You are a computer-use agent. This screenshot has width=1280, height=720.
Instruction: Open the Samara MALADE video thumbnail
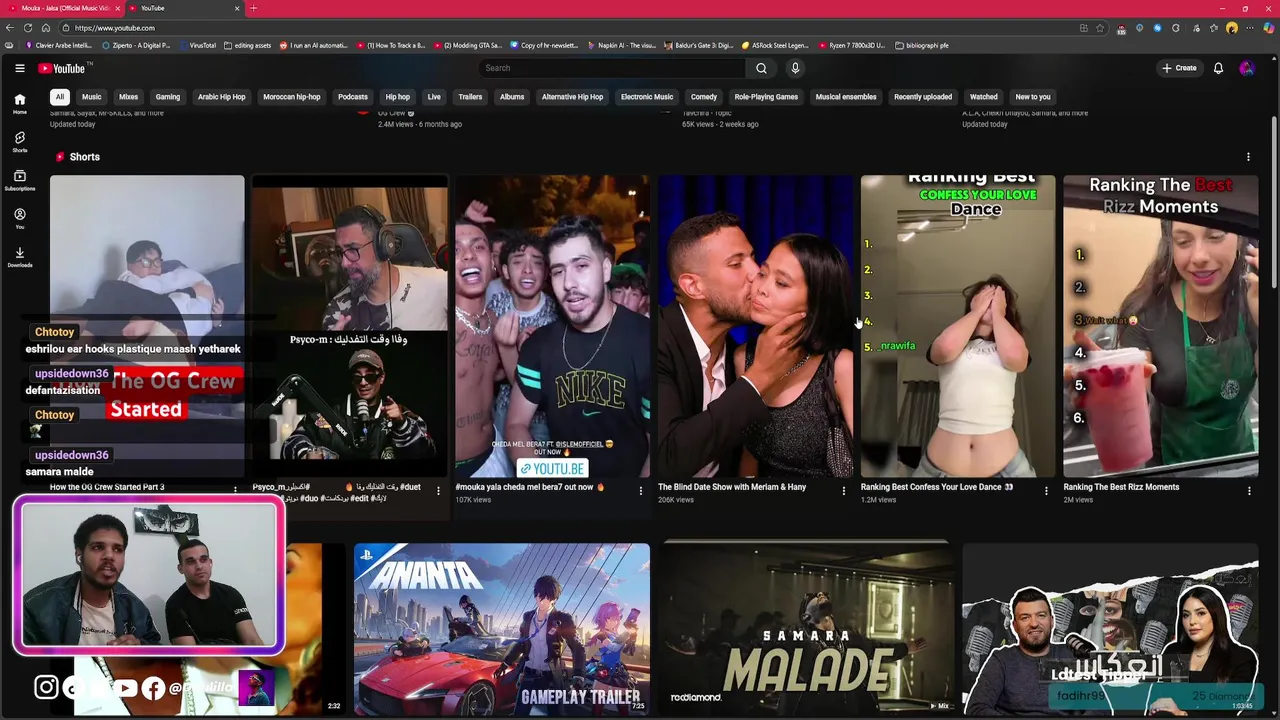[806, 628]
